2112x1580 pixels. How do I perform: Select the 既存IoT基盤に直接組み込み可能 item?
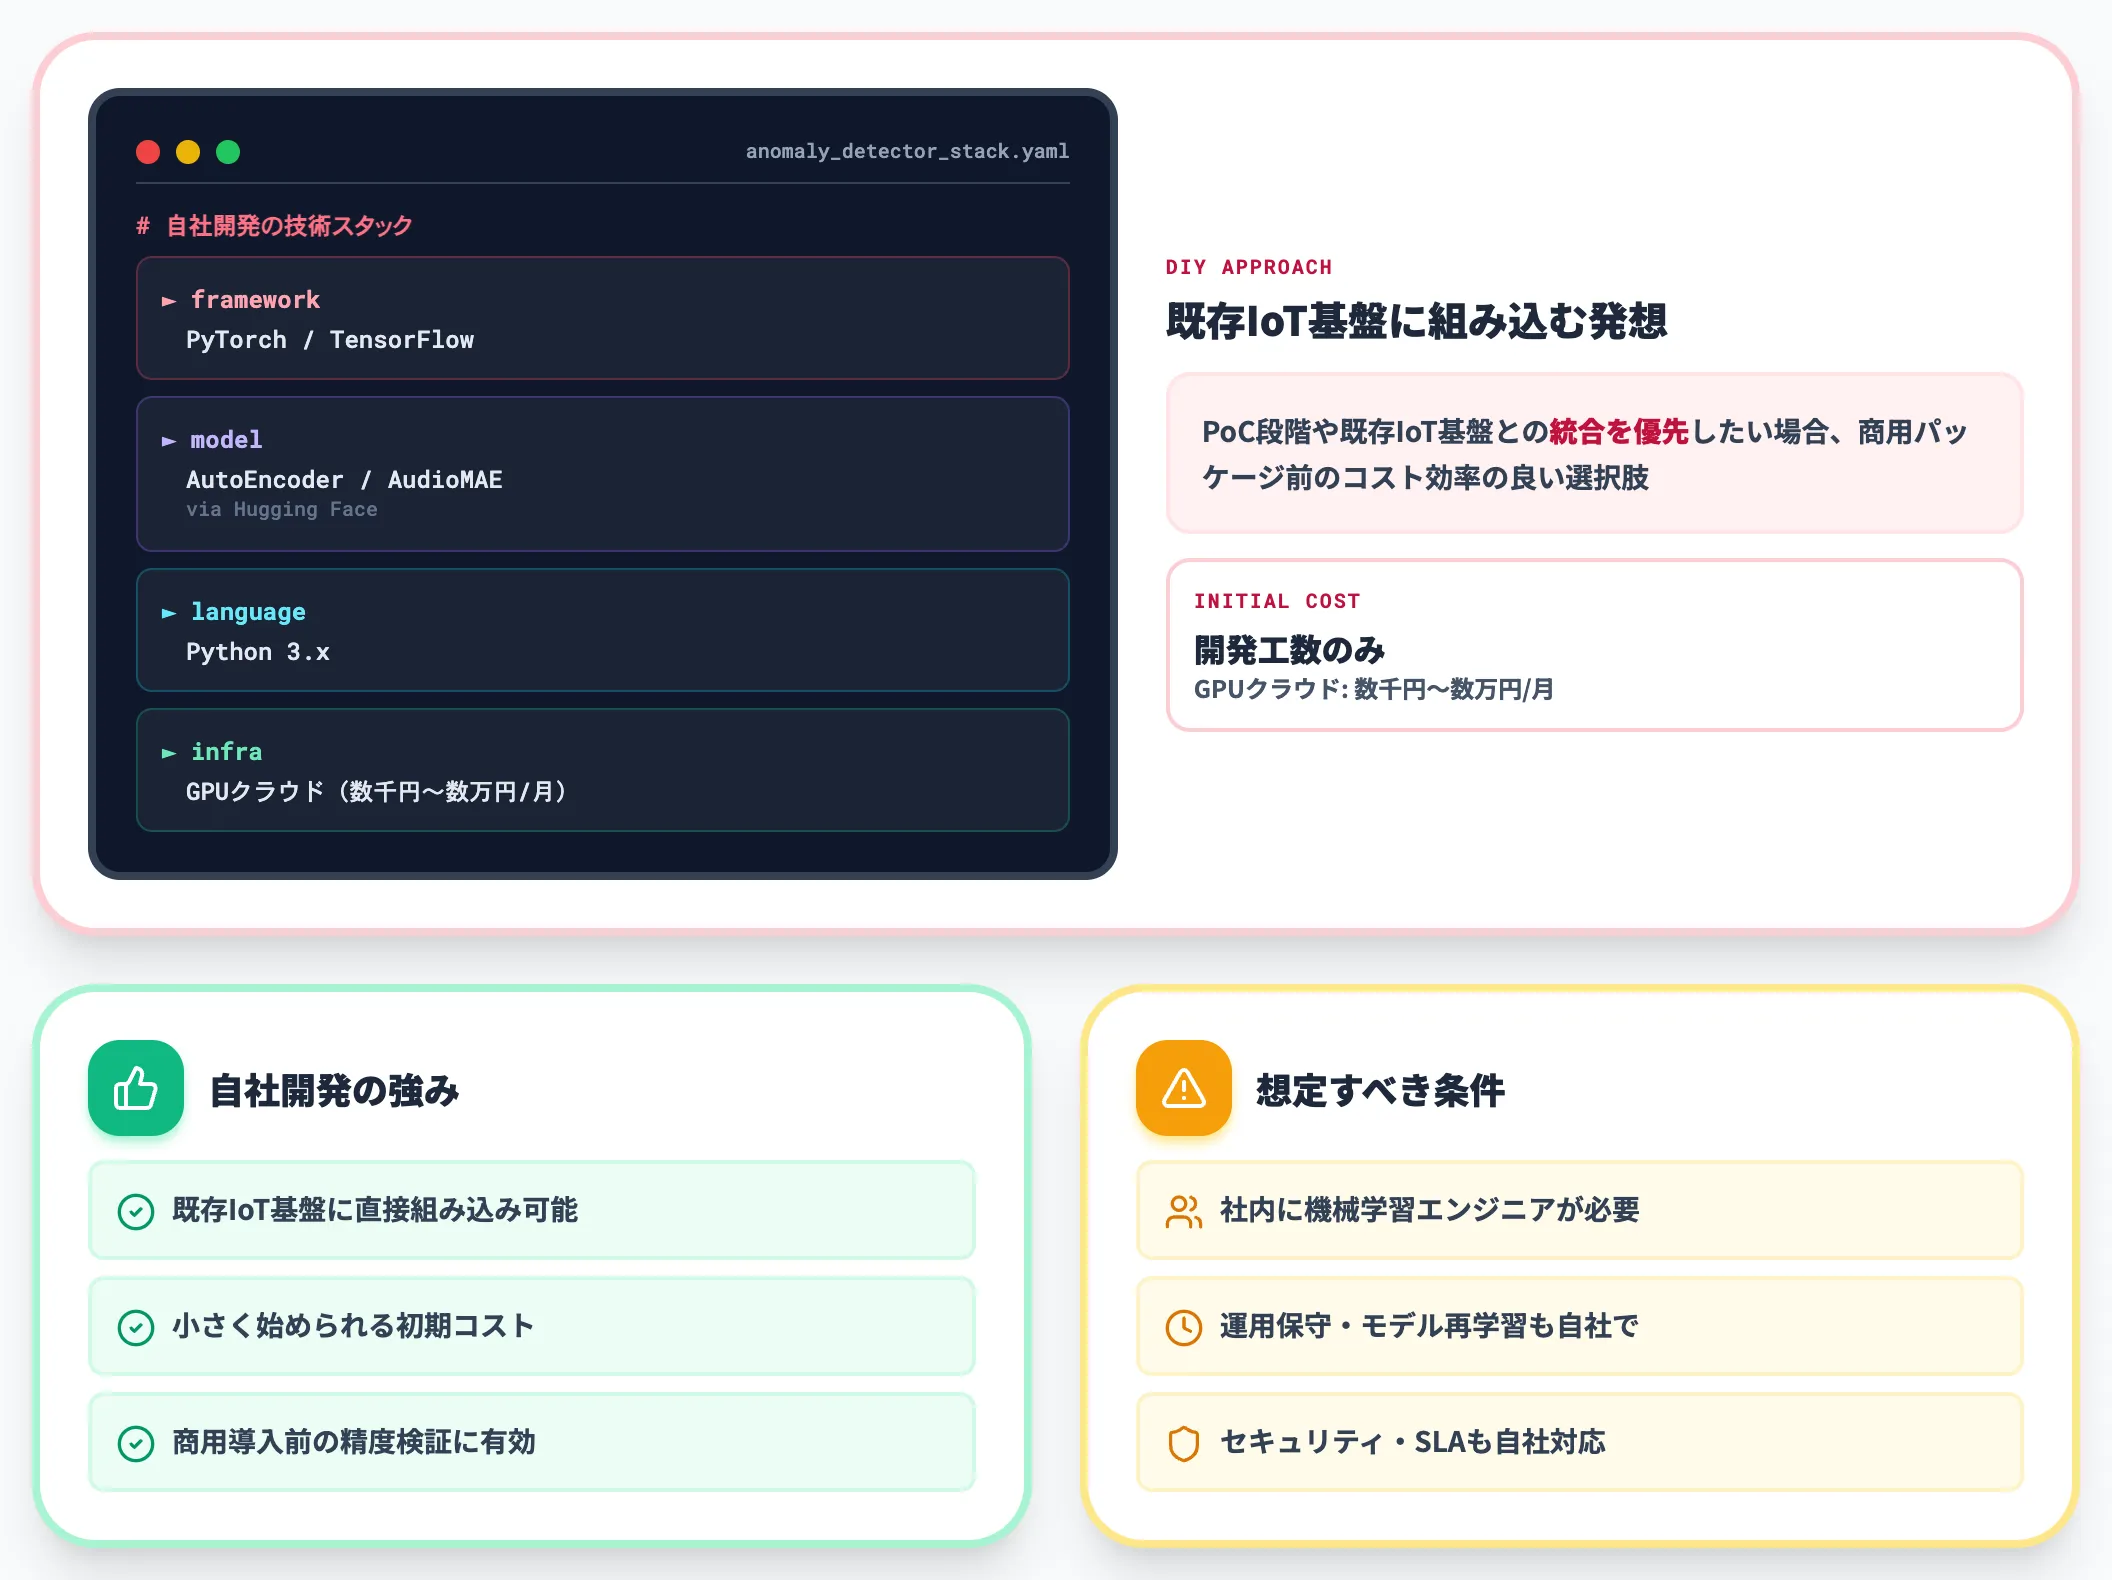pyautogui.click(x=532, y=1210)
